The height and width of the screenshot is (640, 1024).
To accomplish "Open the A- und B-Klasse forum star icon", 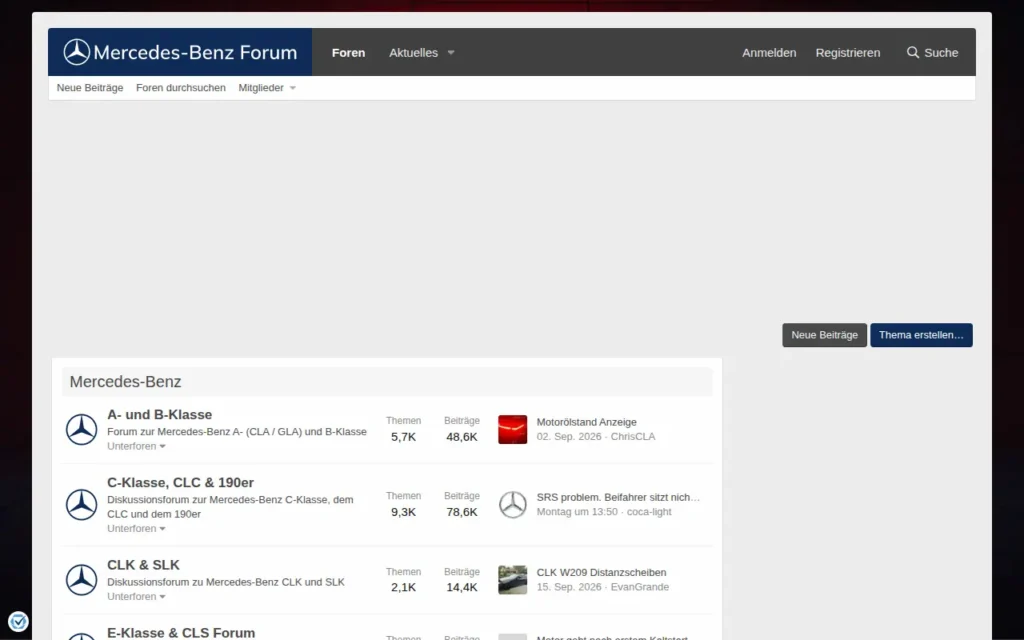I will 82,430.
